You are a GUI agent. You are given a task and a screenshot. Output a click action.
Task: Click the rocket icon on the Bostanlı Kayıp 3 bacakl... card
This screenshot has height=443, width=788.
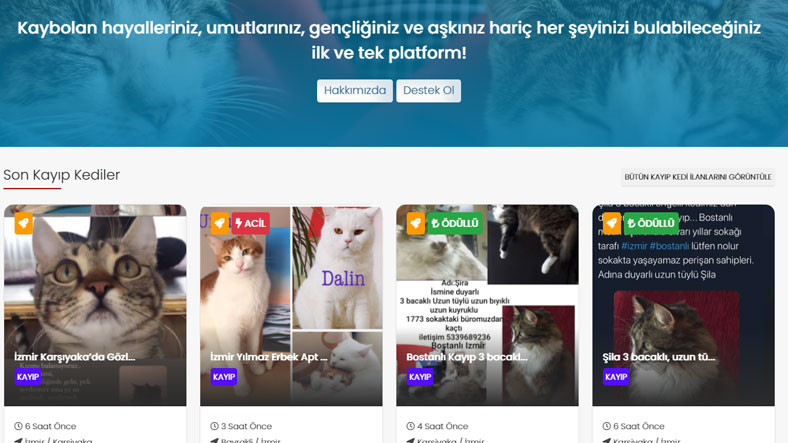pos(416,223)
